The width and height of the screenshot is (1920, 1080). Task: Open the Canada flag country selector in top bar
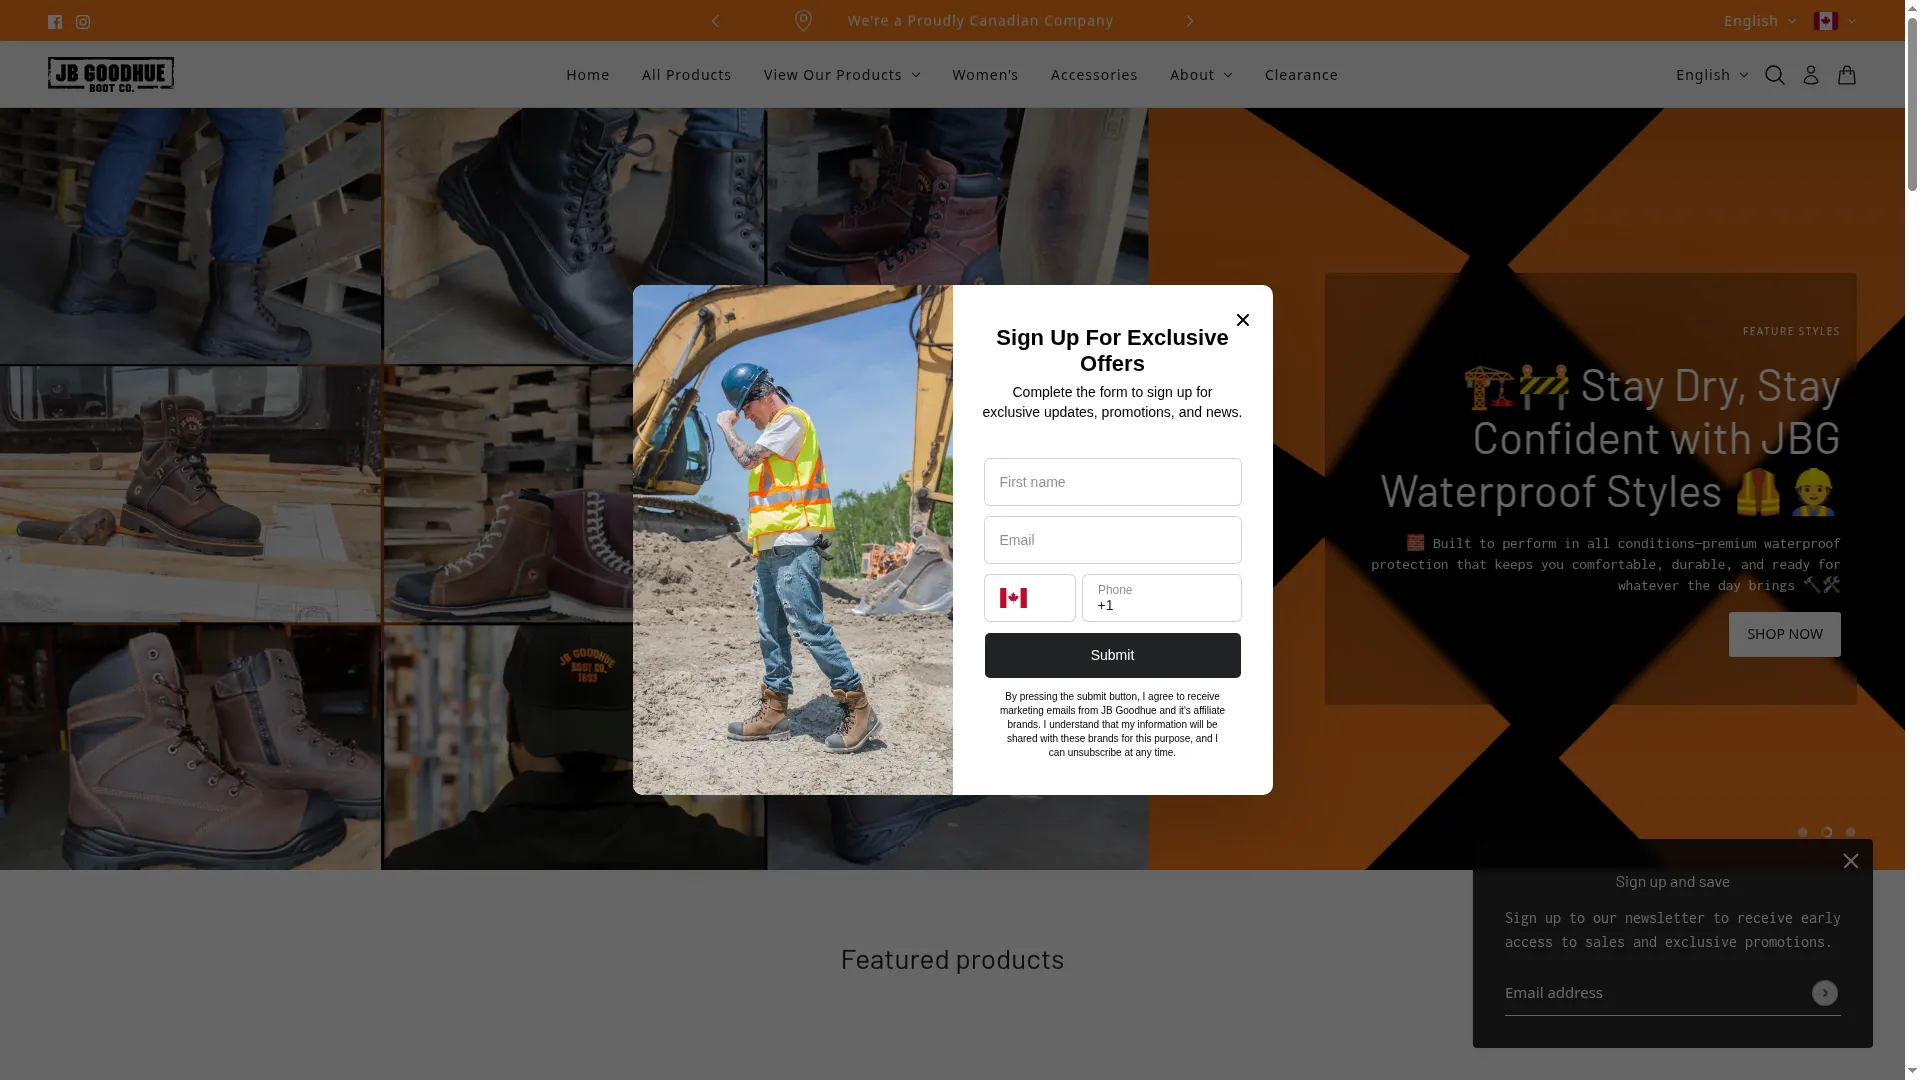[x=1835, y=21]
